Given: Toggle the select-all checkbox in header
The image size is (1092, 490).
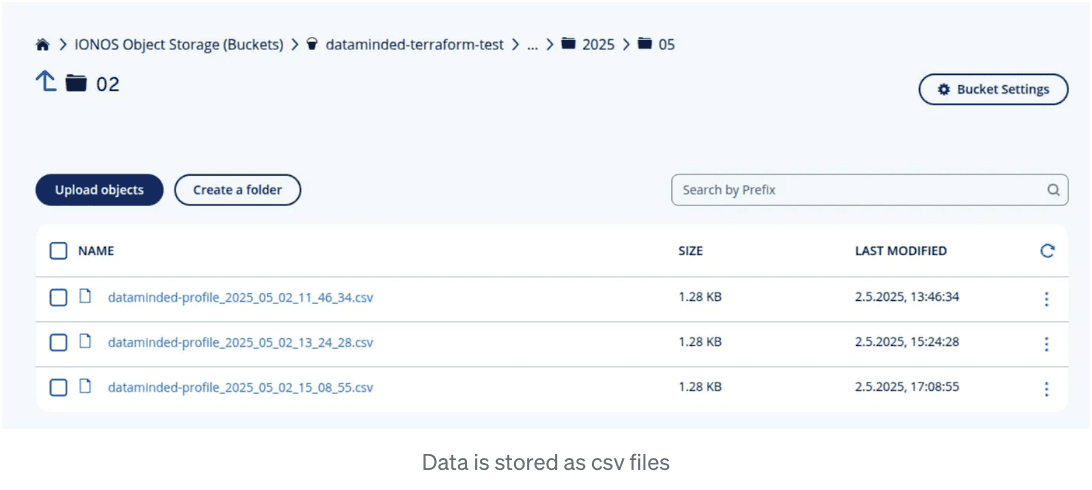Looking at the screenshot, I should (x=58, y=251).
